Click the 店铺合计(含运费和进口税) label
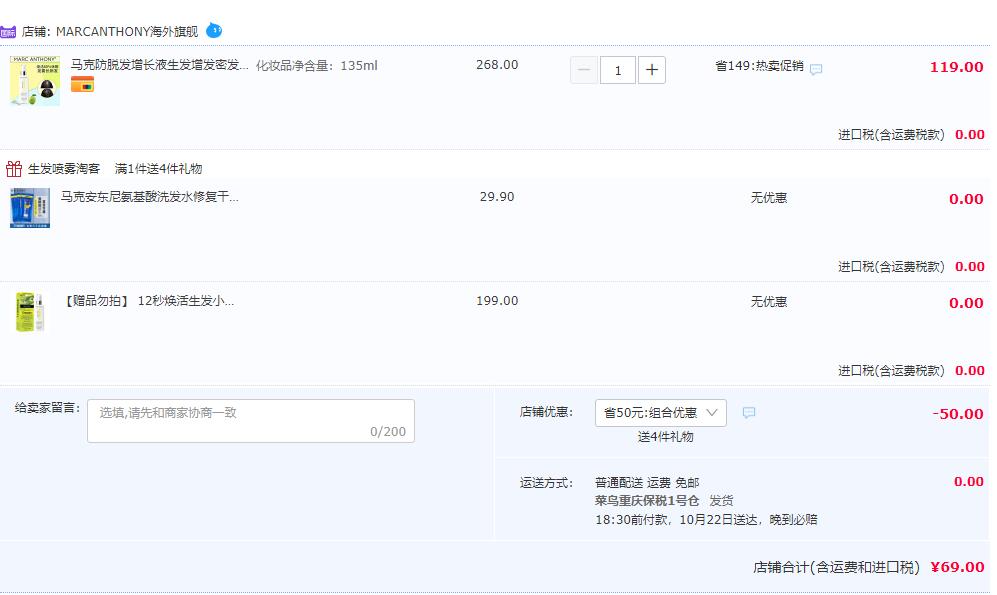The width and height of the screenshot is (997, 595). coord(837,567)
